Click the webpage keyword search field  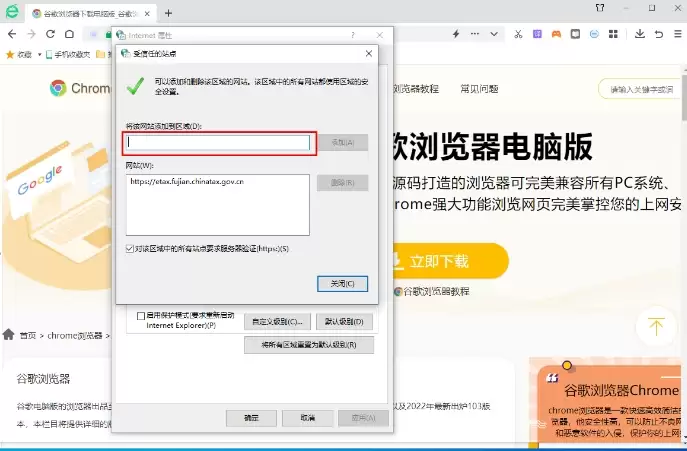point(641,89)
